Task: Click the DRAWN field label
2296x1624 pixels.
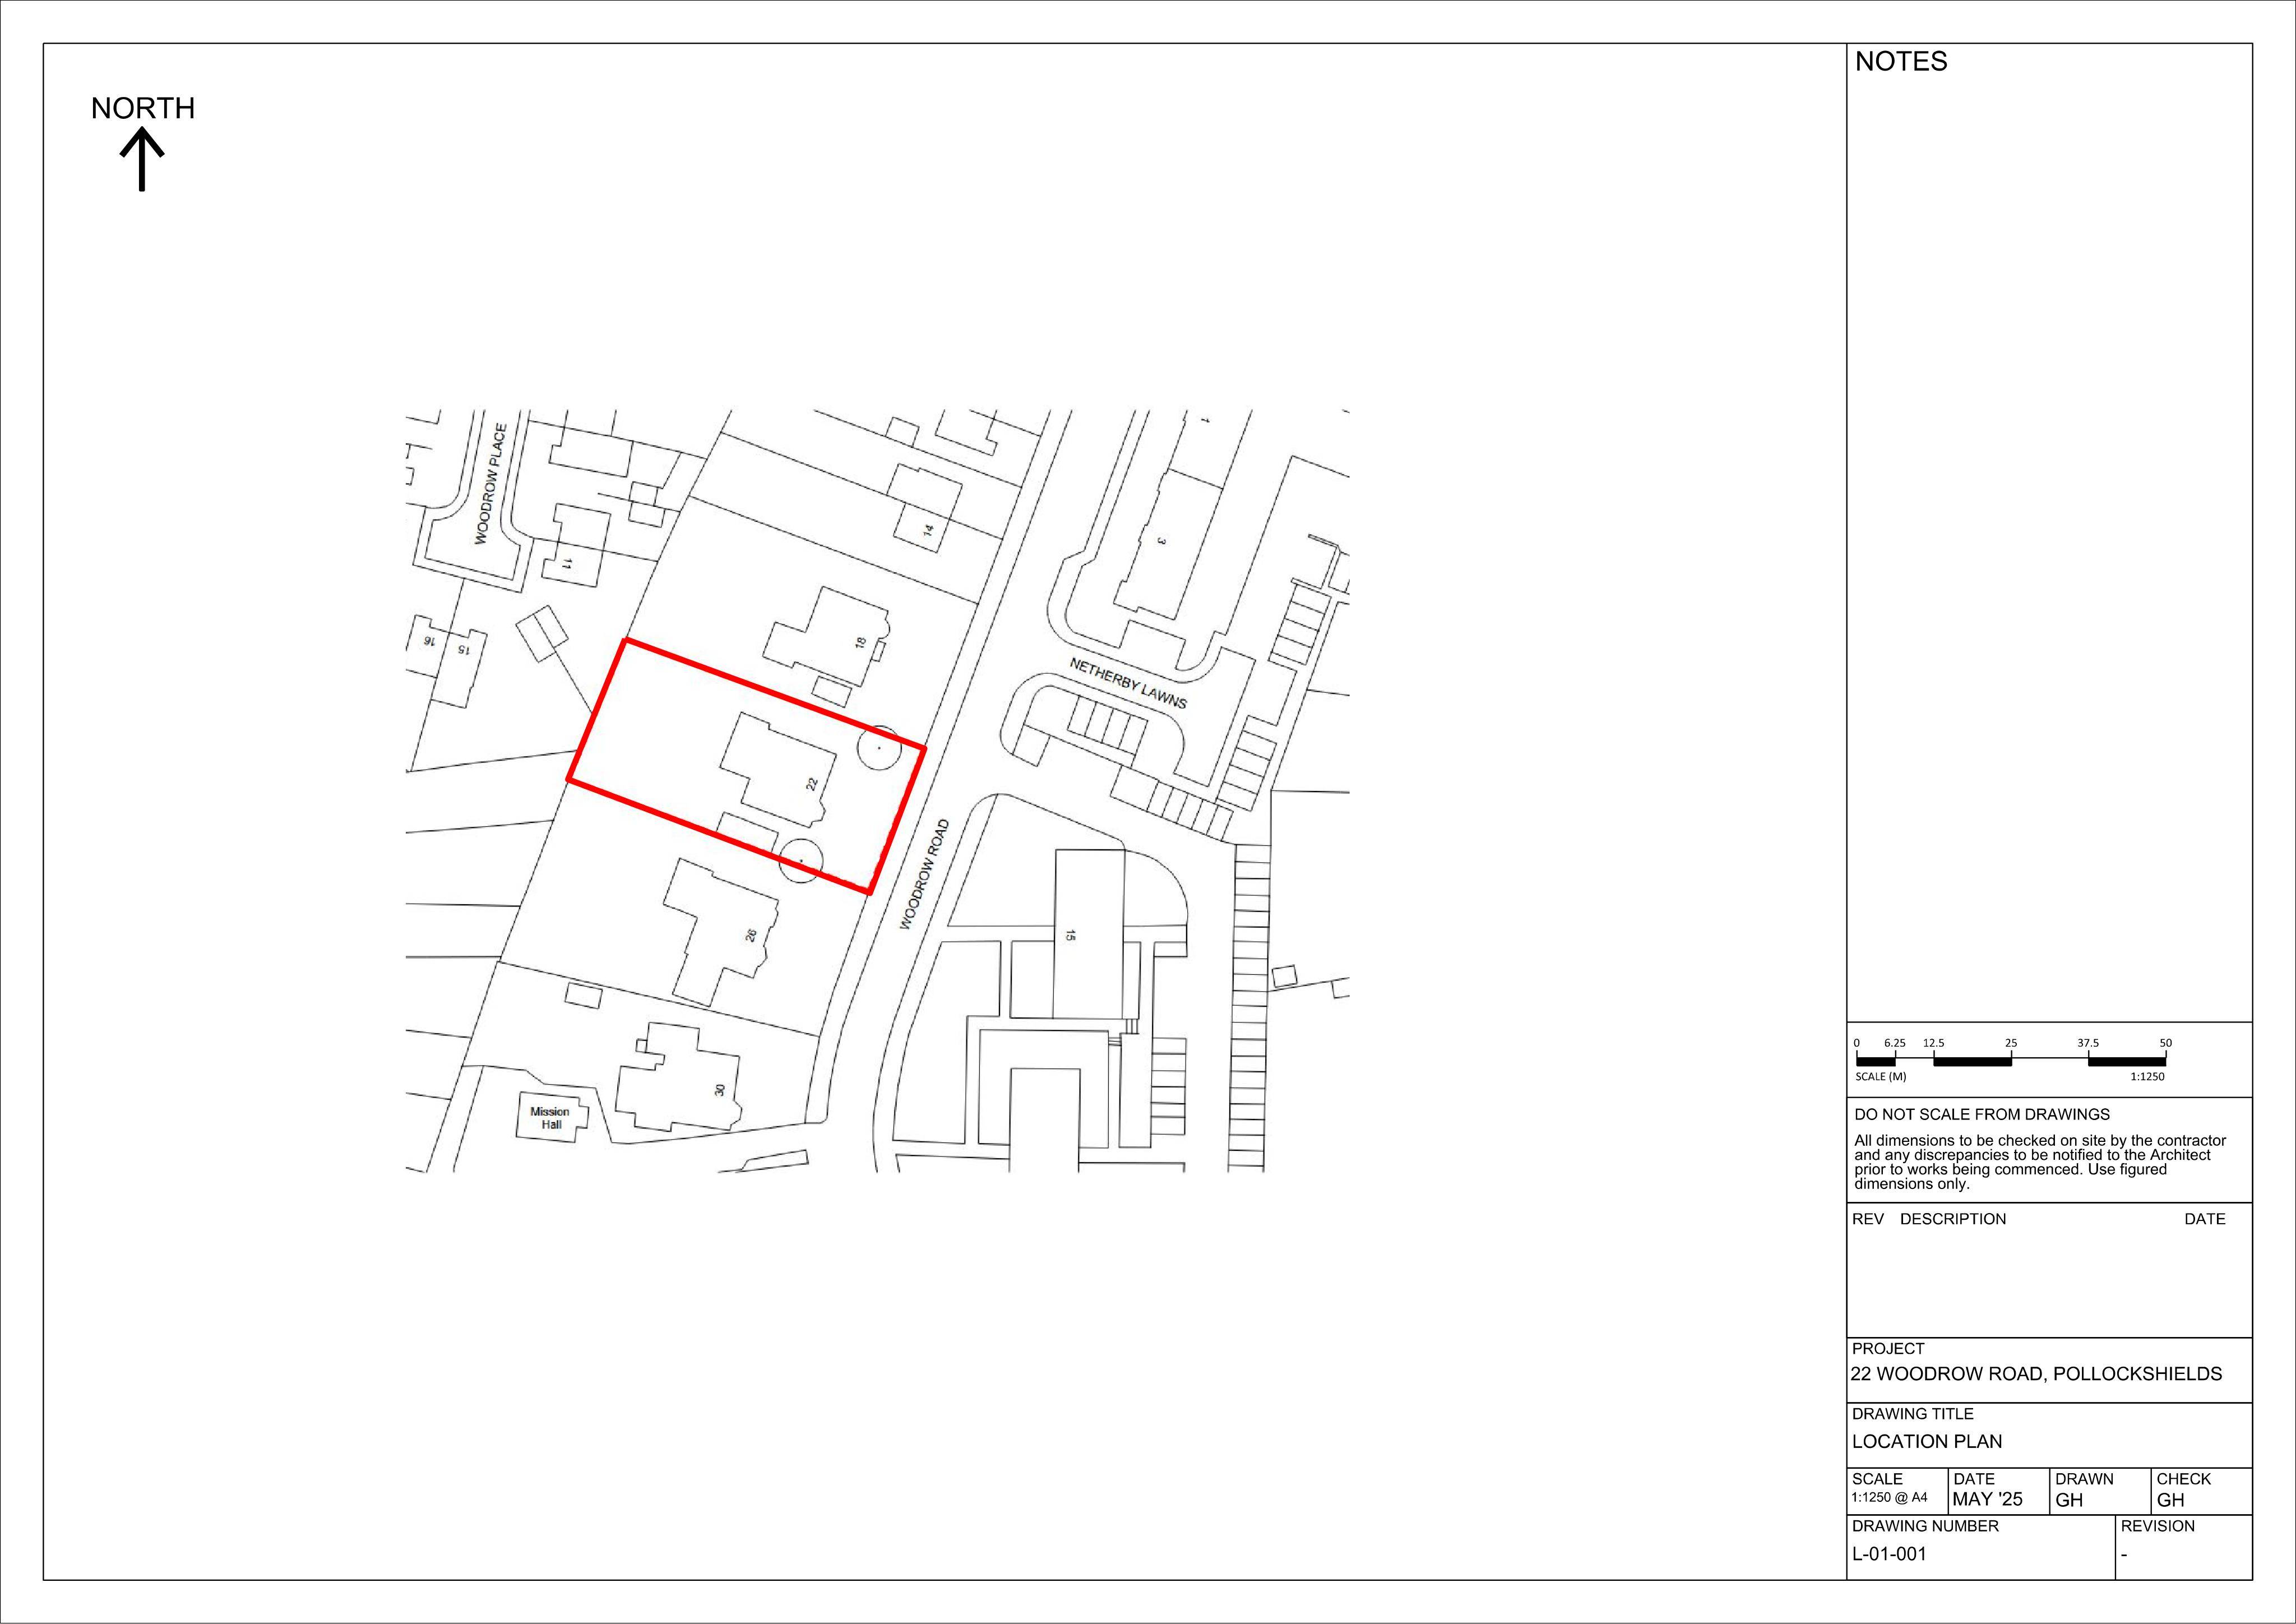Action: point(2084,1479)
